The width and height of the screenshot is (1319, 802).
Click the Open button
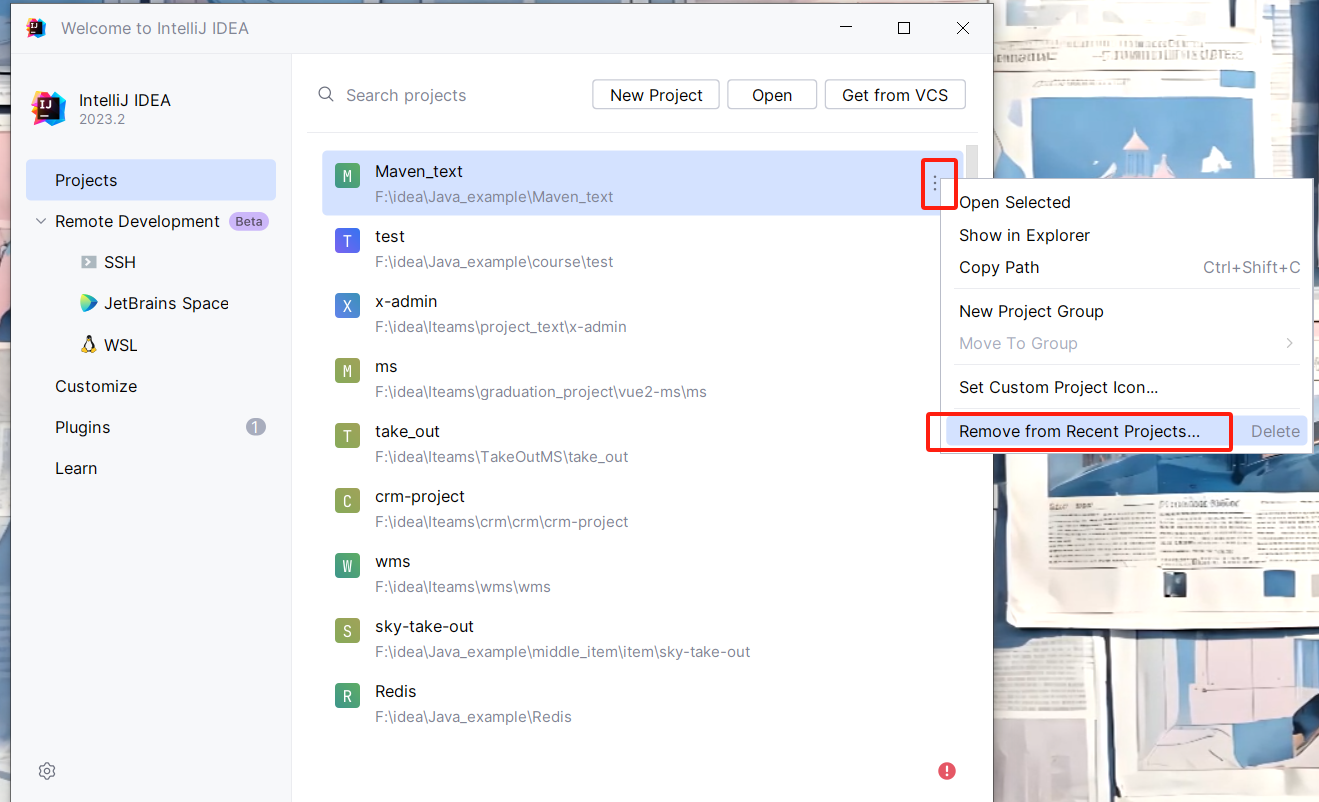(x=772, y=95)
